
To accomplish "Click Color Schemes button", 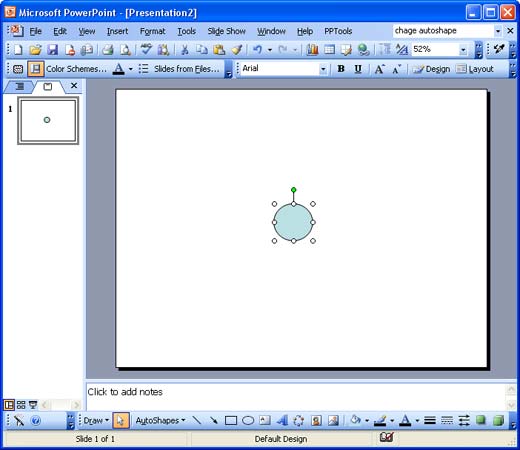I will point(76,69).
